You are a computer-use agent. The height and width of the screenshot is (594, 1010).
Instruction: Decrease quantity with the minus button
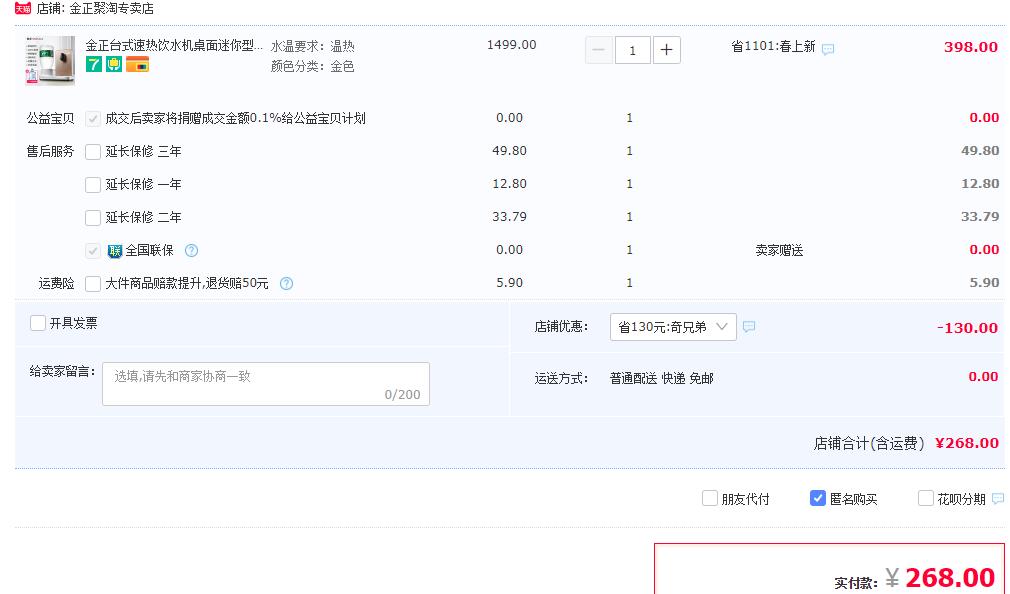coord(598,50)
